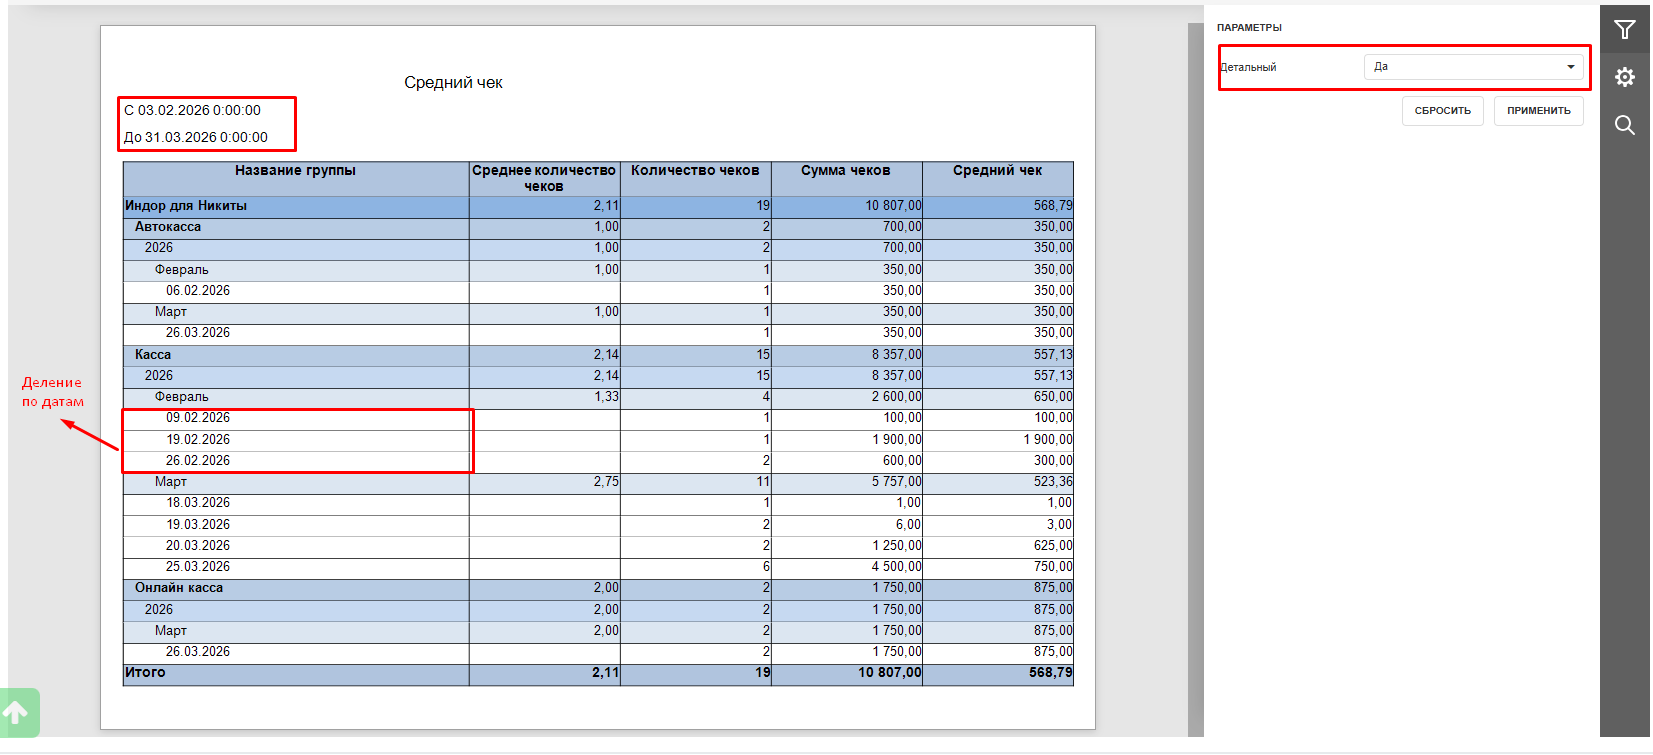Click the vertical scrollbar of the report
The width and height of the screenshot is (1653, 755).
click(x=1195, y=380)
